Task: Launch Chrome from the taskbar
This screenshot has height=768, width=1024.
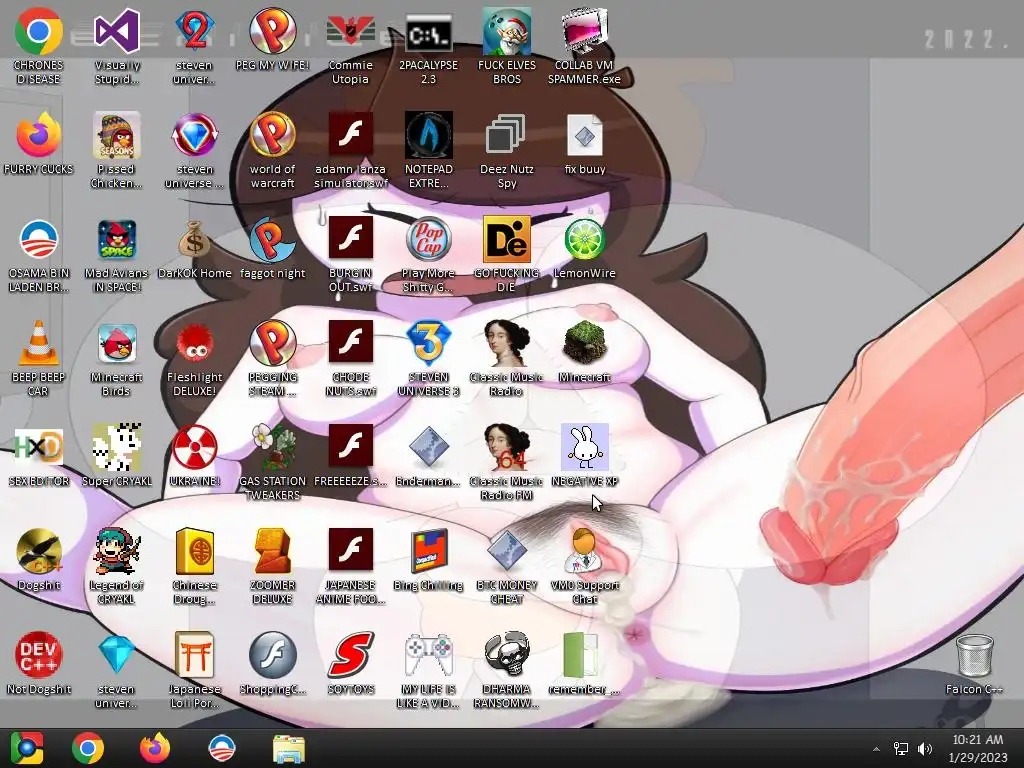Action: pos(88,748)
